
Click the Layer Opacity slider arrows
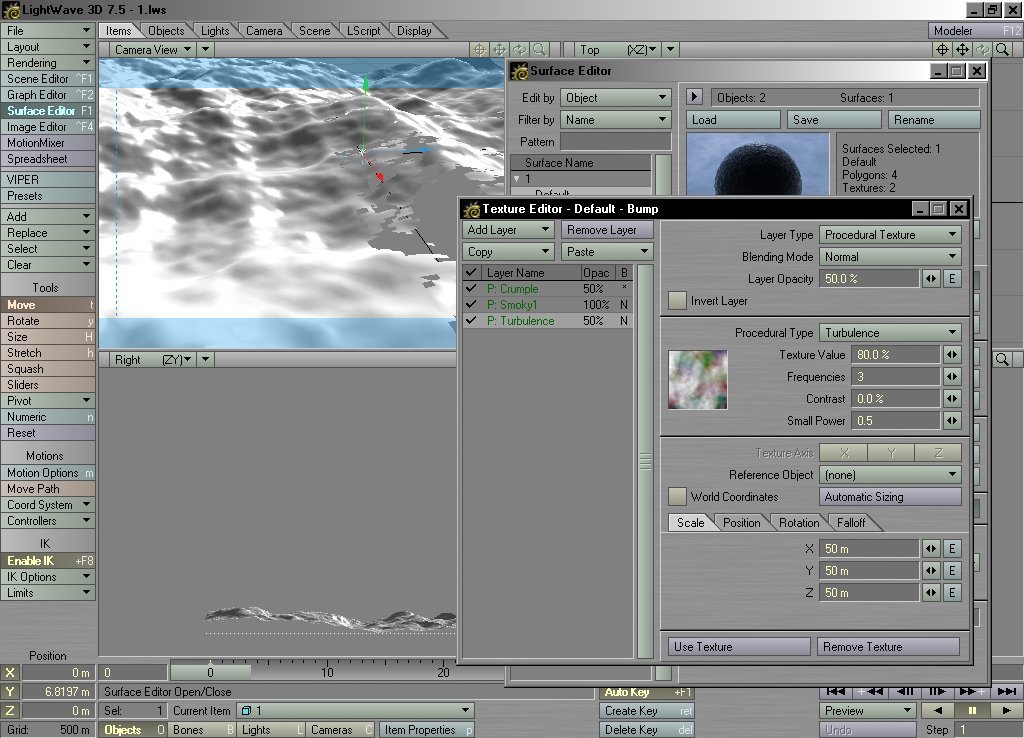coord(931,279)
